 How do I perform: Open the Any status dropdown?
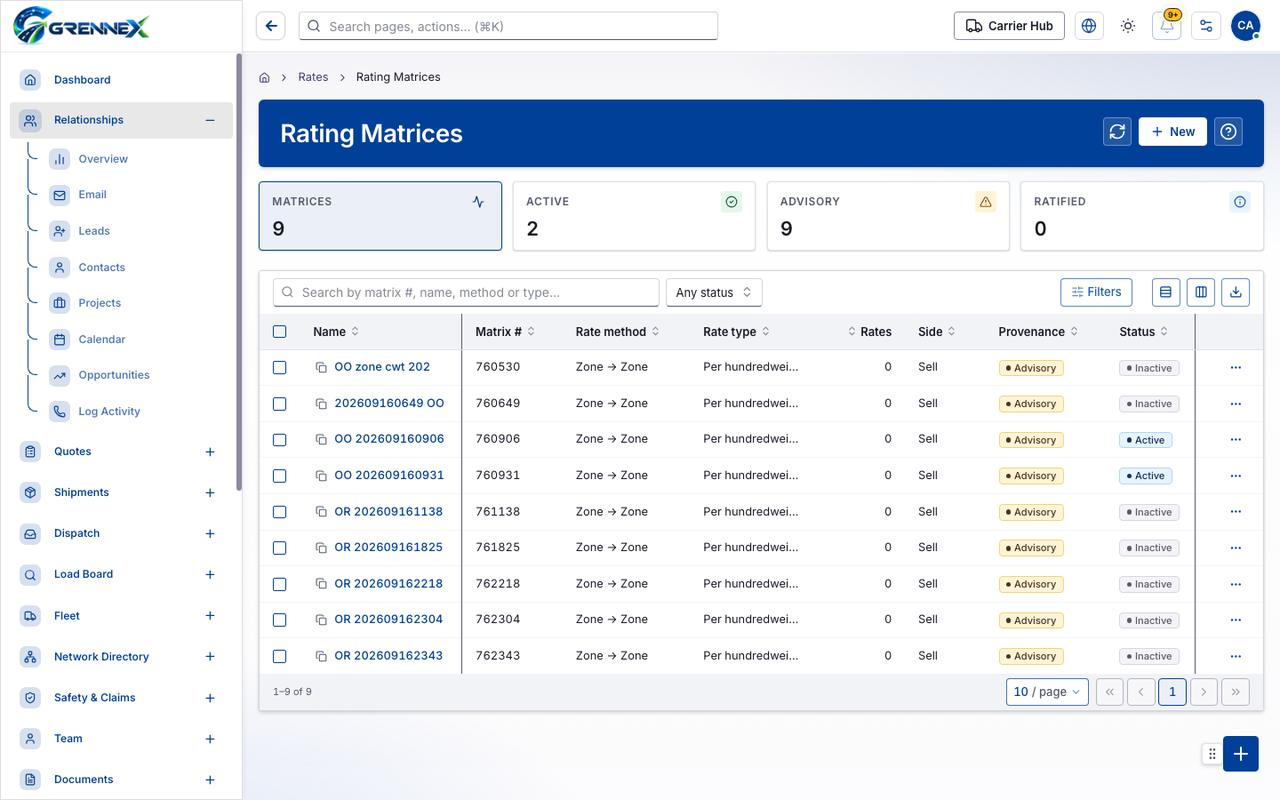coord(714,292)
